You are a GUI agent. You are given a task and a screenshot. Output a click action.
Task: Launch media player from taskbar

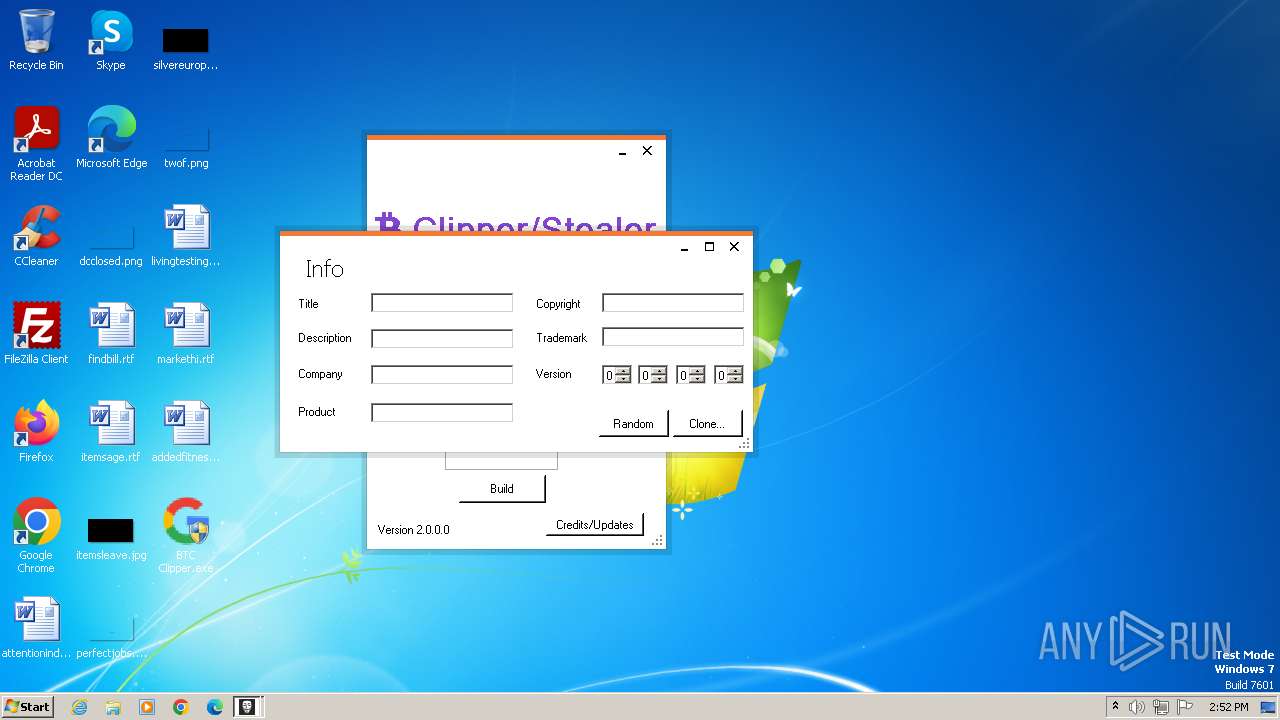coord(147,707)
